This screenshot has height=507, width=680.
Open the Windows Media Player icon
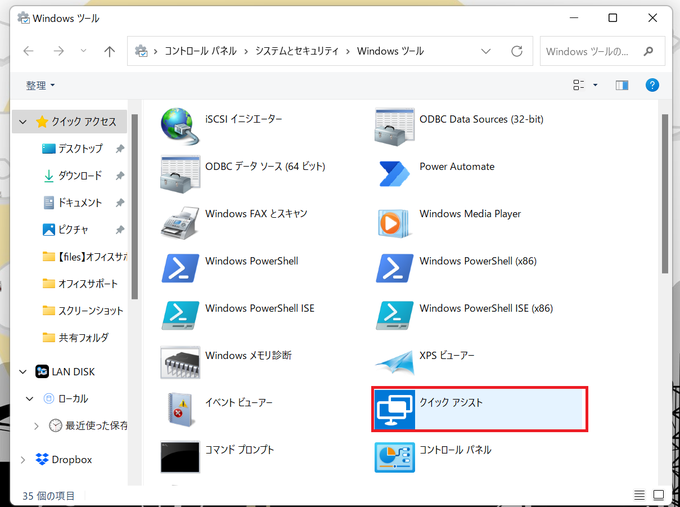point(393,223)
